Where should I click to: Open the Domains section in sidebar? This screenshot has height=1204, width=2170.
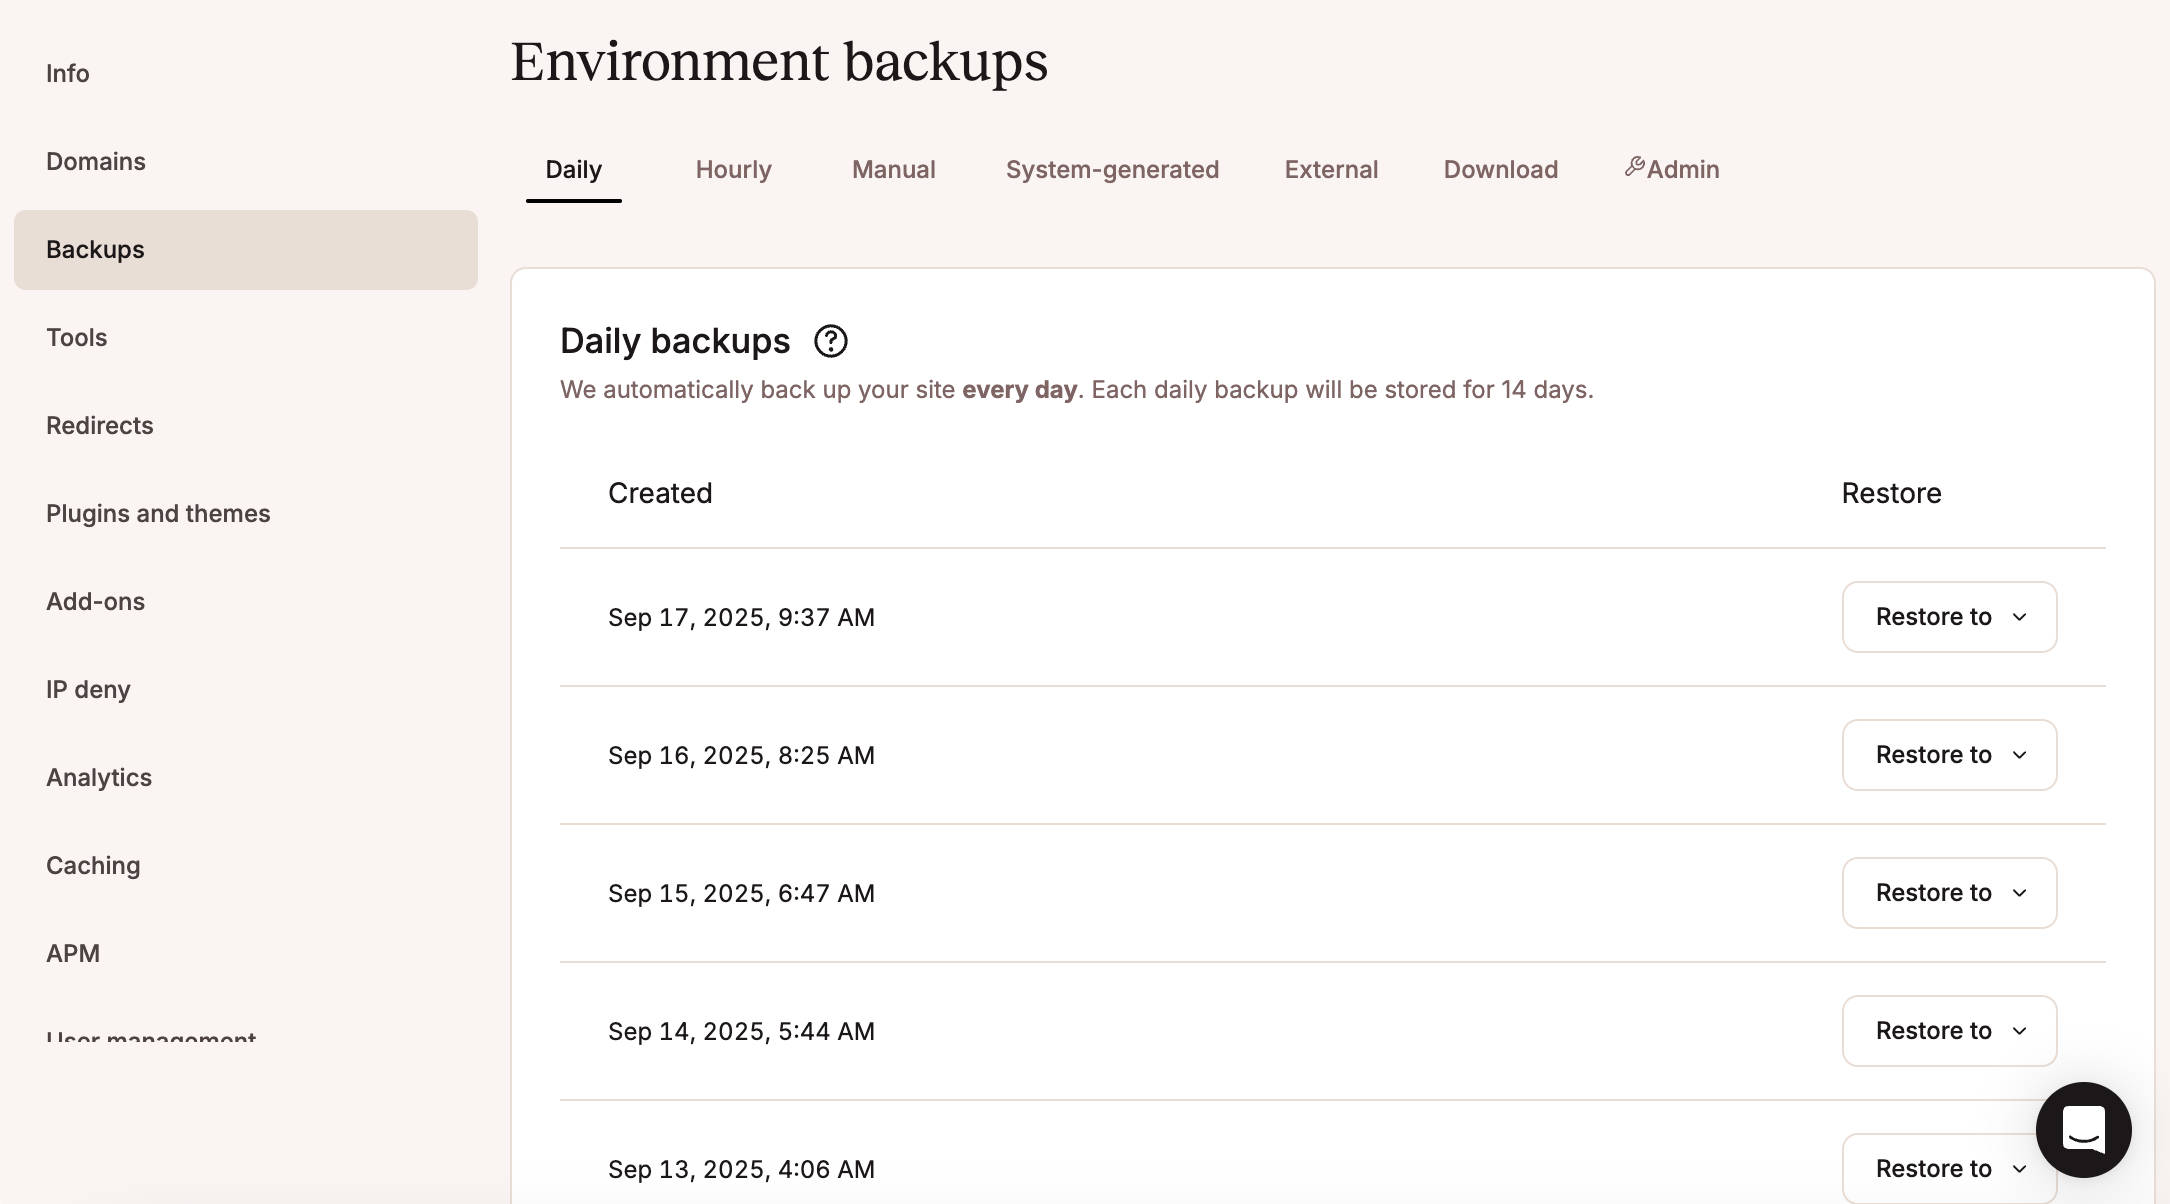tap(95, 161)
